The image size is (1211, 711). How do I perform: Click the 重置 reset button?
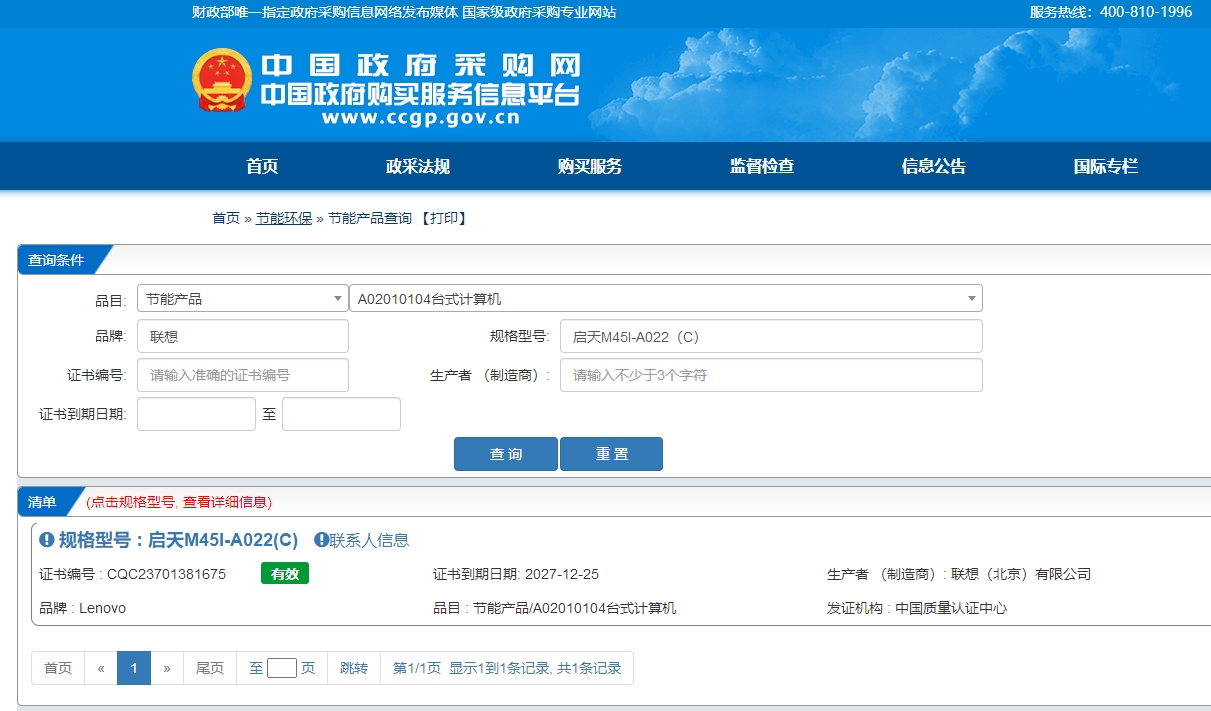612,454
